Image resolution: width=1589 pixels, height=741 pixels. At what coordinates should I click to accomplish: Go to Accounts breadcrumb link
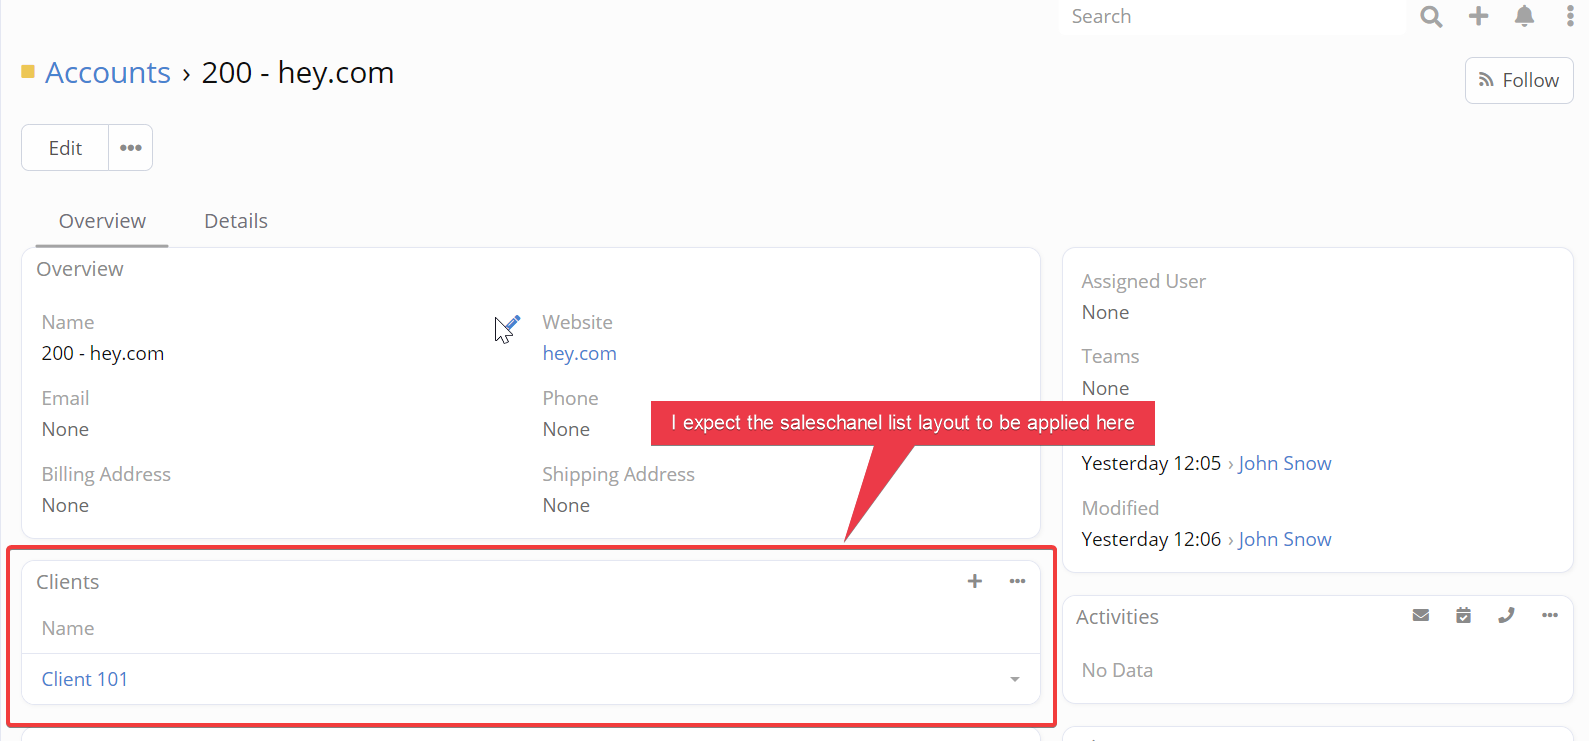click(108, 73)
